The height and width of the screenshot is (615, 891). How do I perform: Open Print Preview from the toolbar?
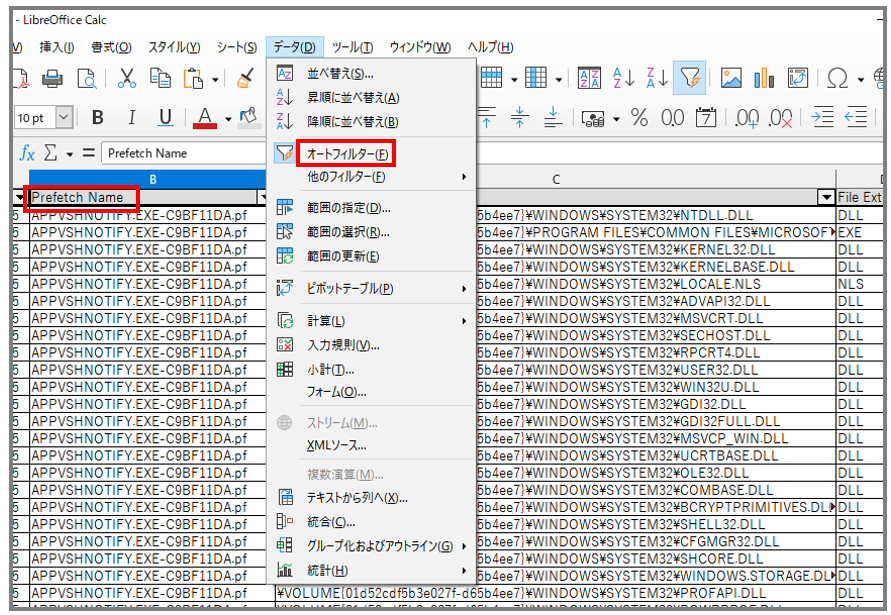pos(87,78)
